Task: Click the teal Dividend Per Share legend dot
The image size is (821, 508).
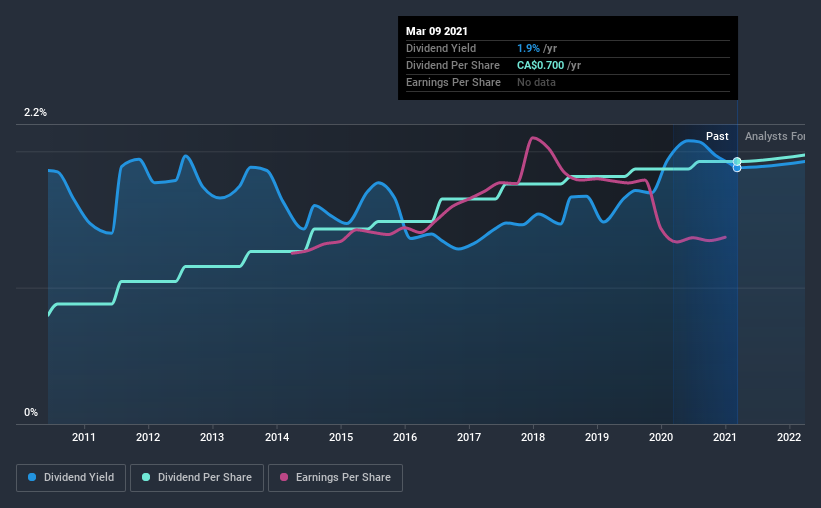Action: (x=146, y=477)
